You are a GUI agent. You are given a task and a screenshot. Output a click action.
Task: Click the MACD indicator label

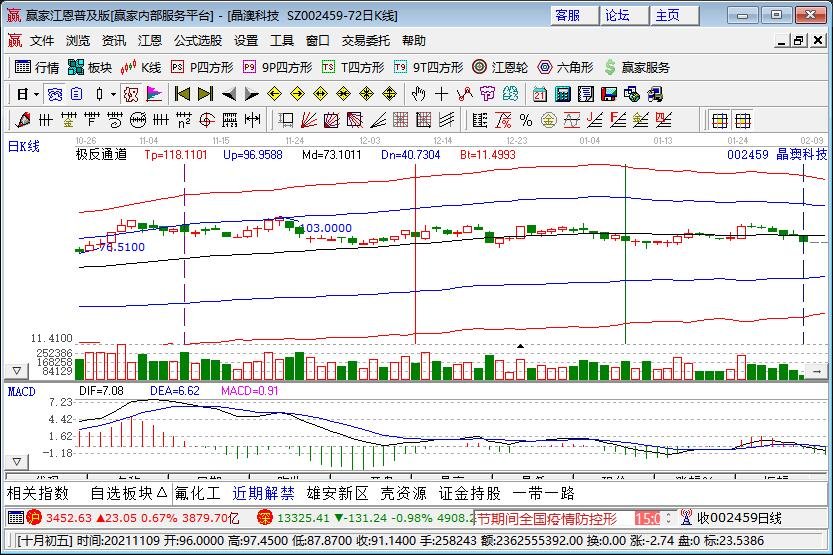(x=21, y=392)
